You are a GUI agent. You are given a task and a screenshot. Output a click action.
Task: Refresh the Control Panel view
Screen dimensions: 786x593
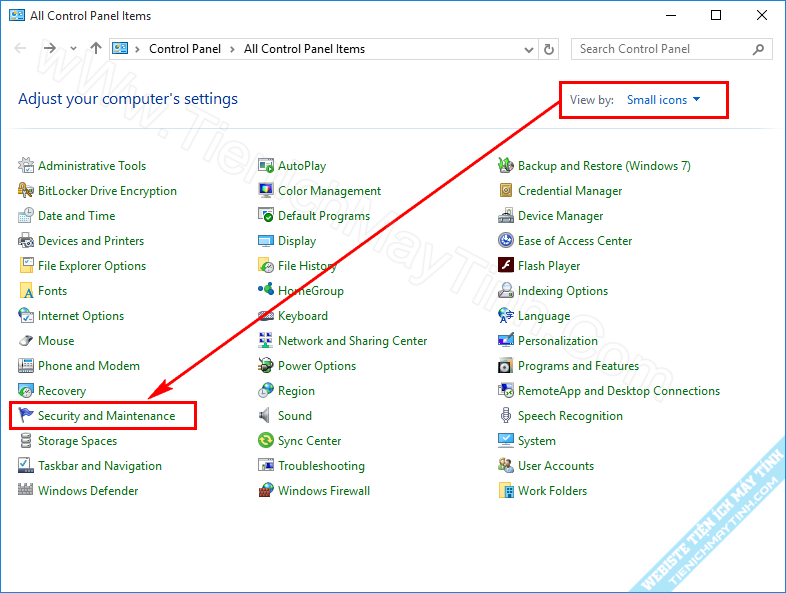pyautogui.click(x=549, y=49)
